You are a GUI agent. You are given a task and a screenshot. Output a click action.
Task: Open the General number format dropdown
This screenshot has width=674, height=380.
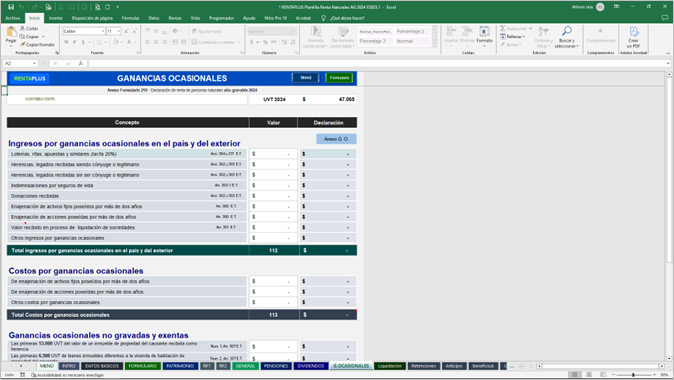(294, 31)
